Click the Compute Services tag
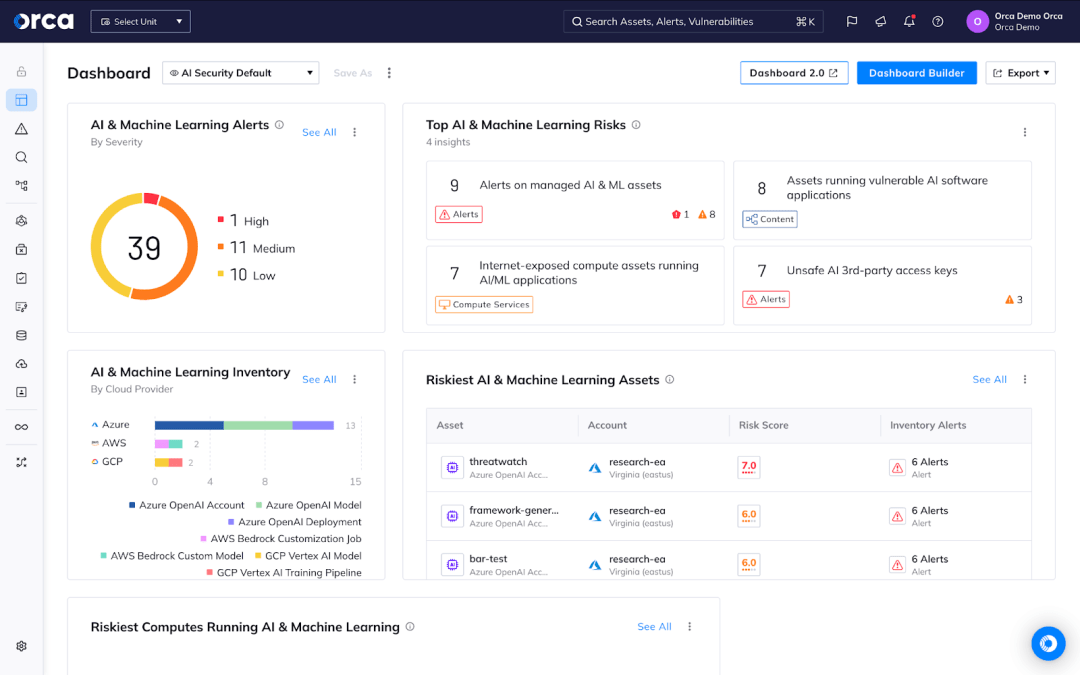 [484, 304]
